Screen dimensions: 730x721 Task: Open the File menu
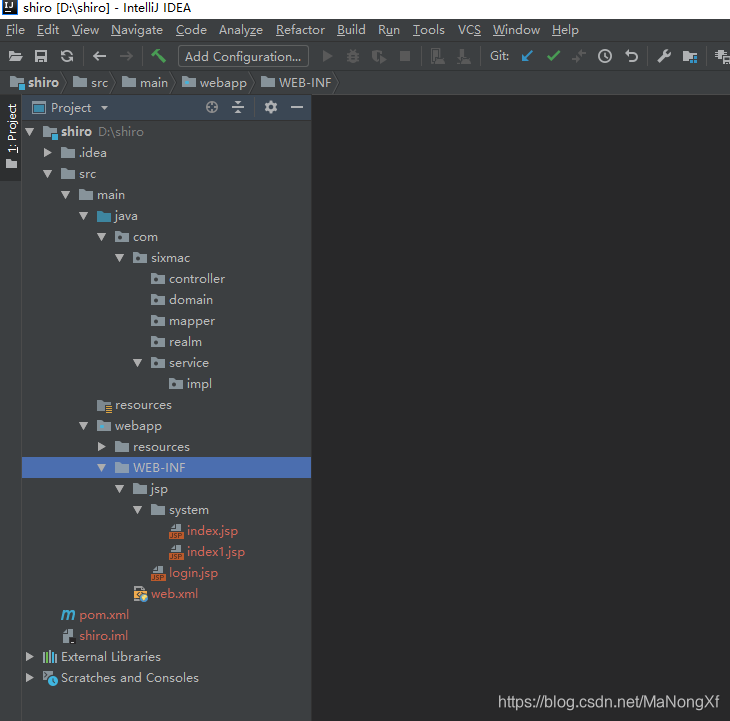15,30
